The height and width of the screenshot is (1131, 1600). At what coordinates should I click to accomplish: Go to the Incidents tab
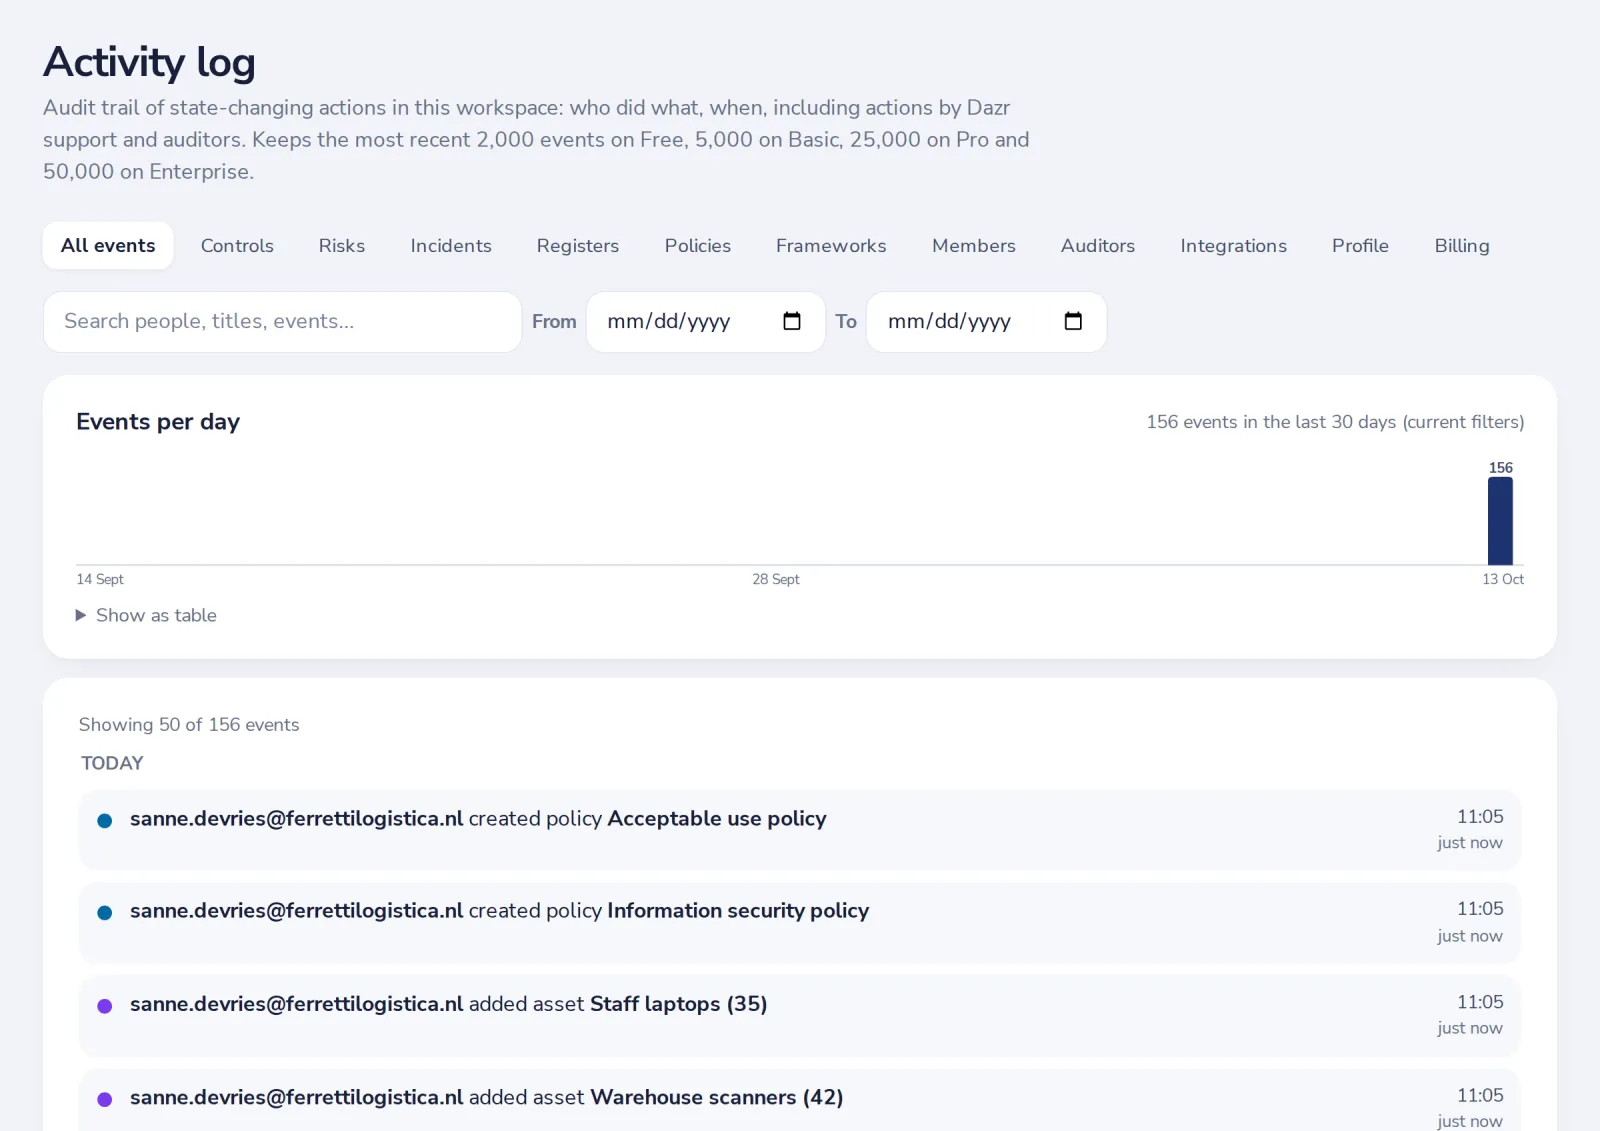coord(451,246)
